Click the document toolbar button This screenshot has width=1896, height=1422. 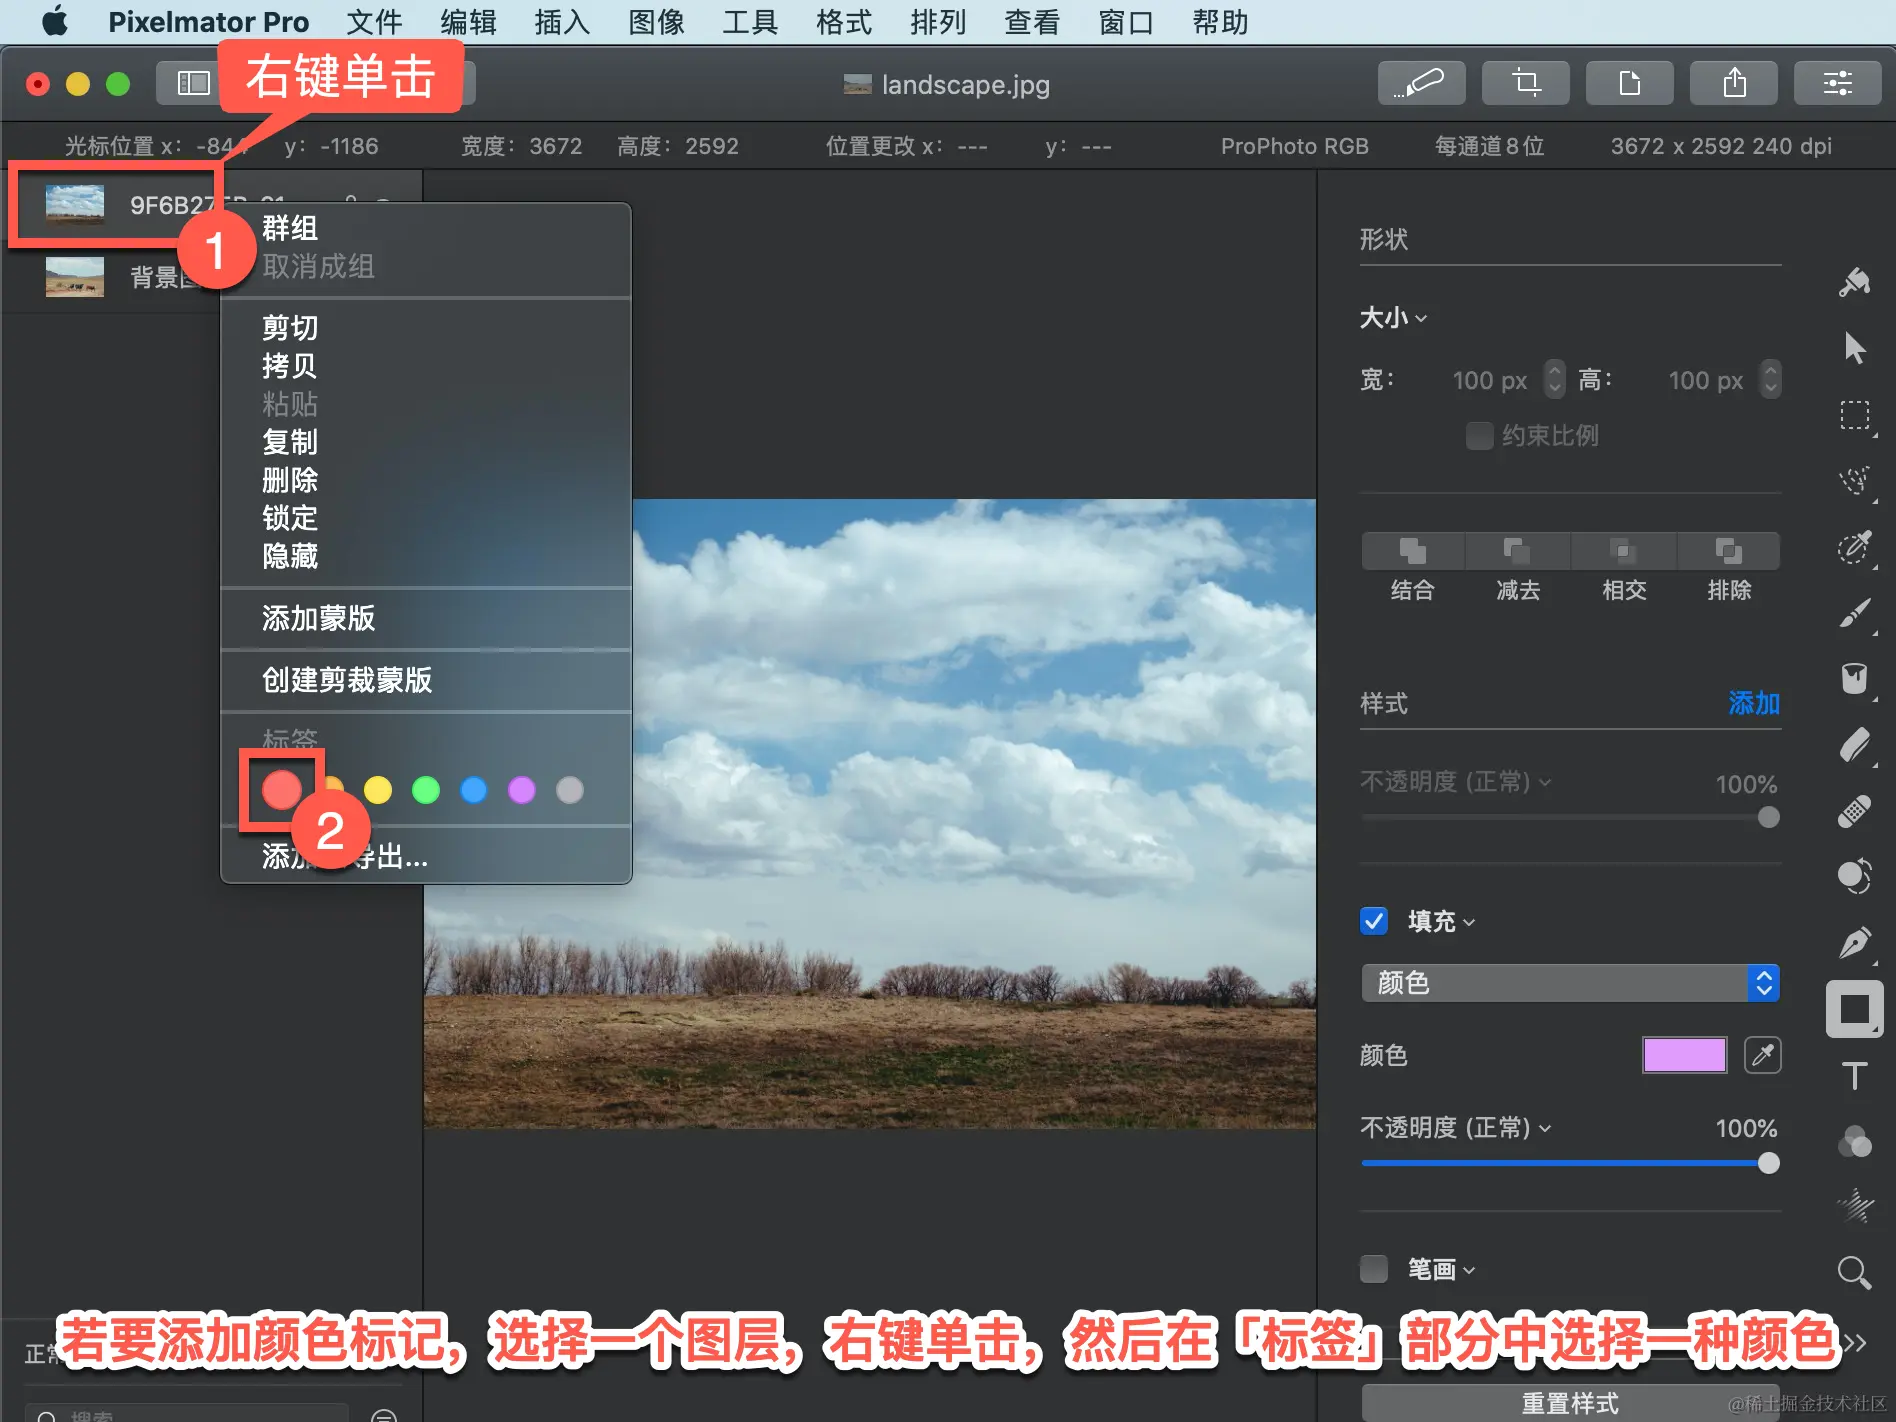point(1630,83)
